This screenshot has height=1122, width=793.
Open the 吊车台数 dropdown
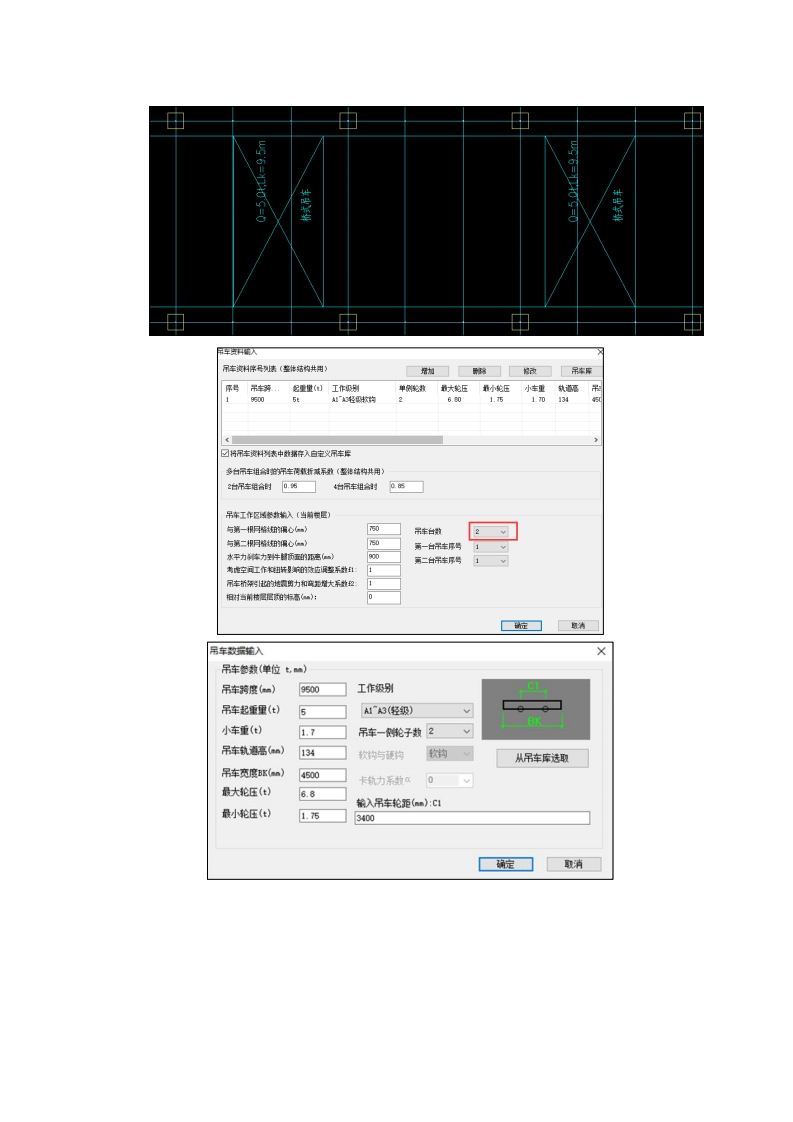(x=491, y=531)
